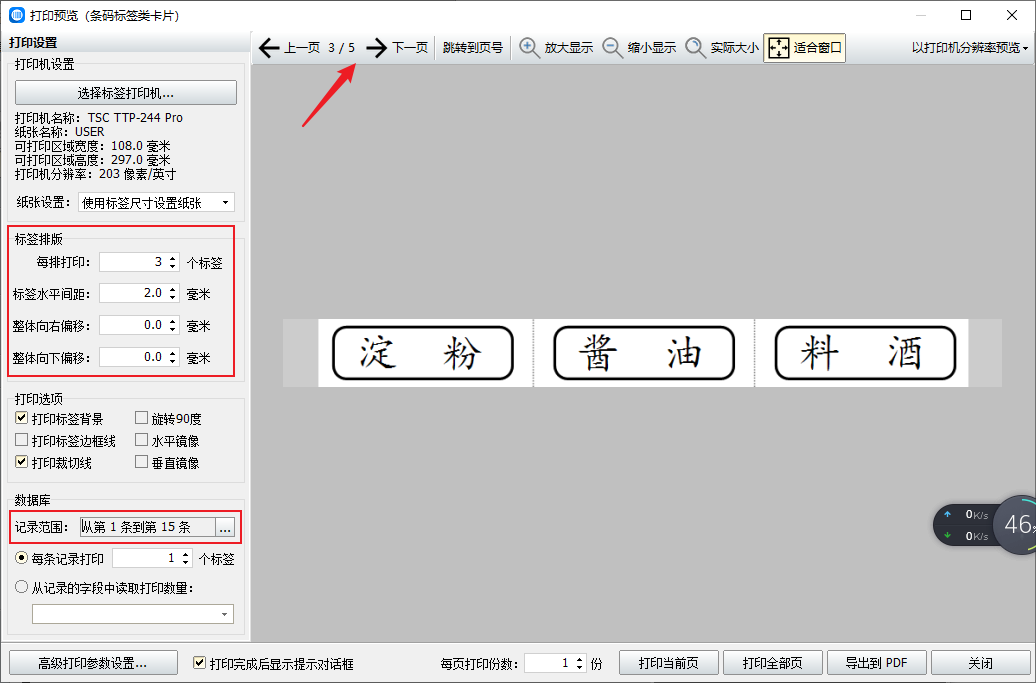Activate the fit to window icon
The width and height of the screenshot is (1036, 683).
(778, 48)
